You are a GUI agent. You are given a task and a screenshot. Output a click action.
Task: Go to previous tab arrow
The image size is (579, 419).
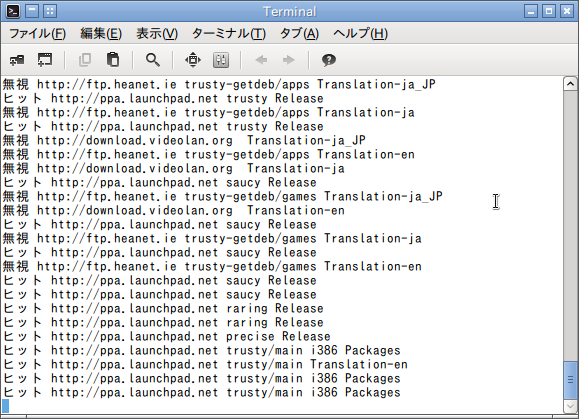tap(261, 60)
